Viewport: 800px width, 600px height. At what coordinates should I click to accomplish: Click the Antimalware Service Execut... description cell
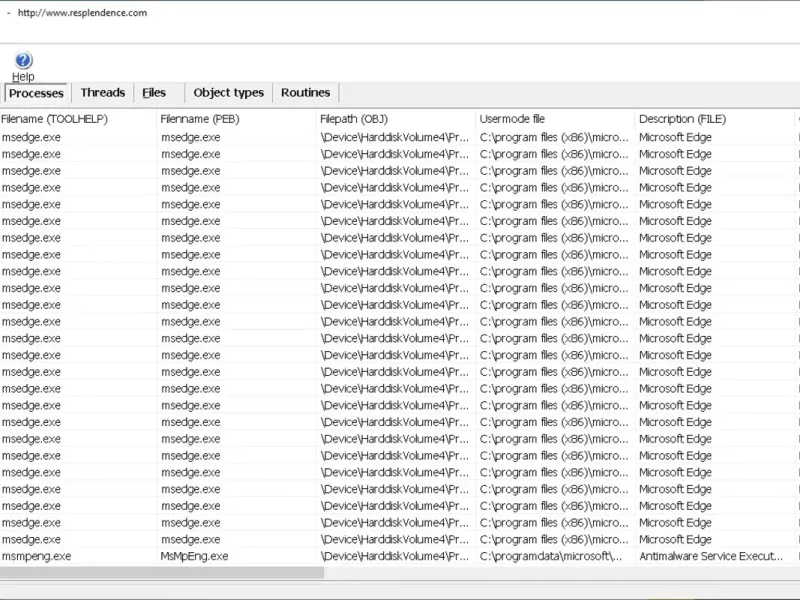coord(711,556)
